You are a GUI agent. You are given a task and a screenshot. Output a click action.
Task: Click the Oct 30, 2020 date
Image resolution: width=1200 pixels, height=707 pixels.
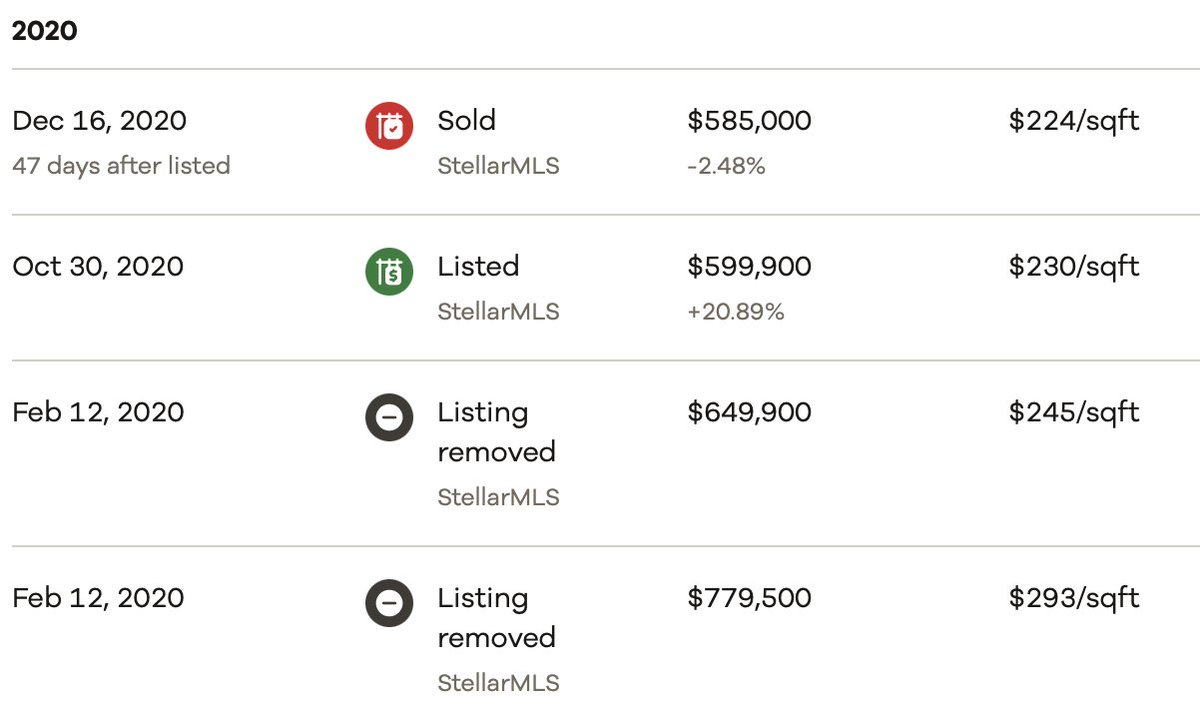point(98,268)
